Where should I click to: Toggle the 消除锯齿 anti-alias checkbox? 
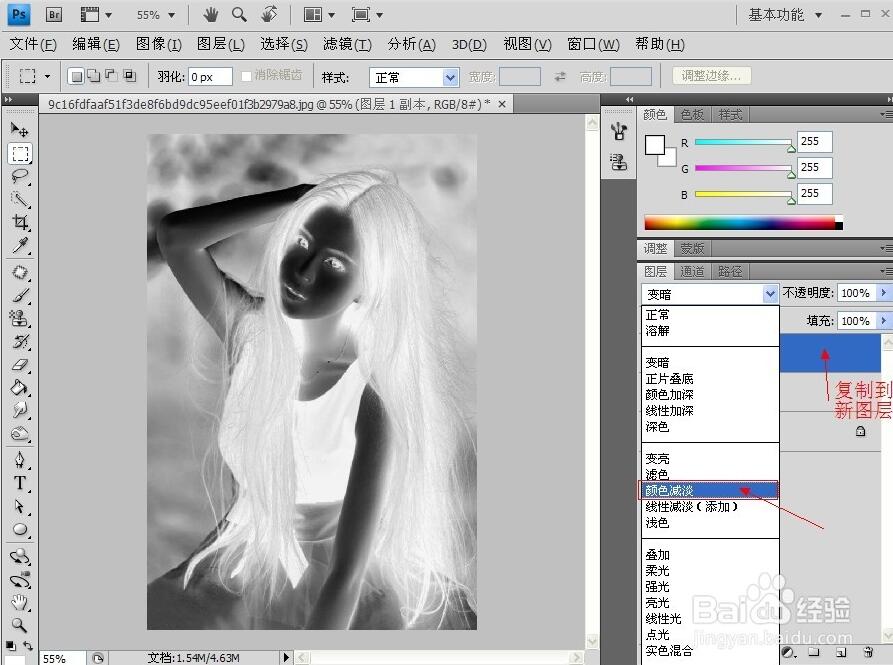tap(247, 76)
